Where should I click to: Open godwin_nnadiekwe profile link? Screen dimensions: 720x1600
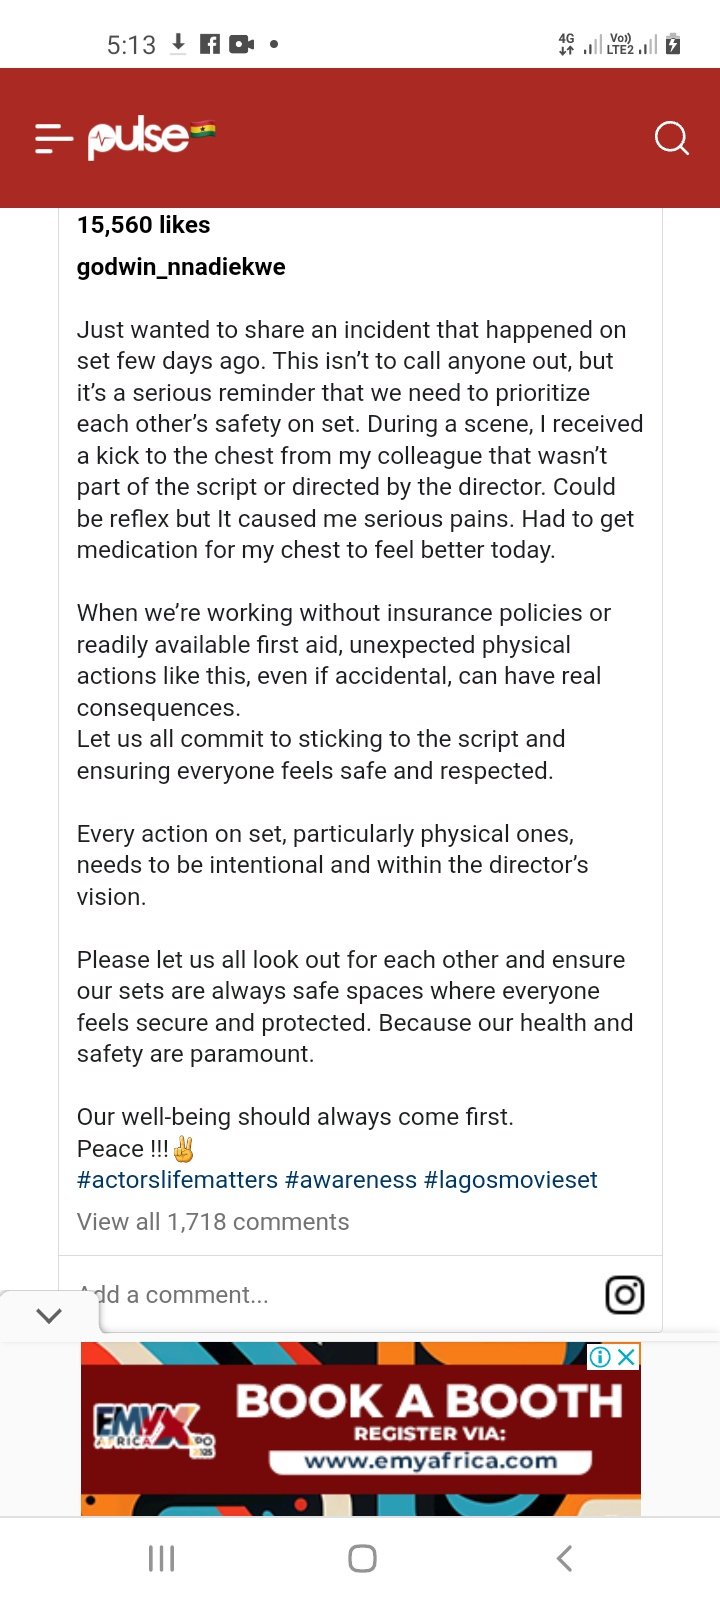(181, 267)
